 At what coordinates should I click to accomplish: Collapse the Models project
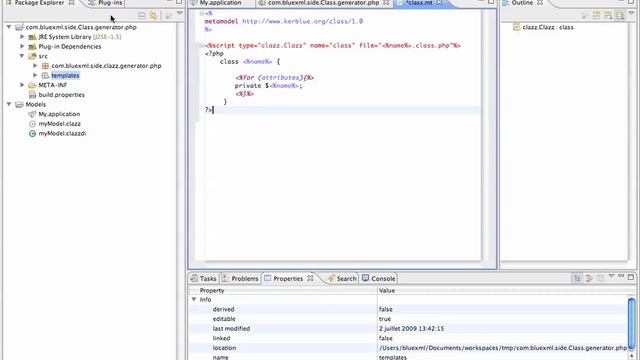9,104
